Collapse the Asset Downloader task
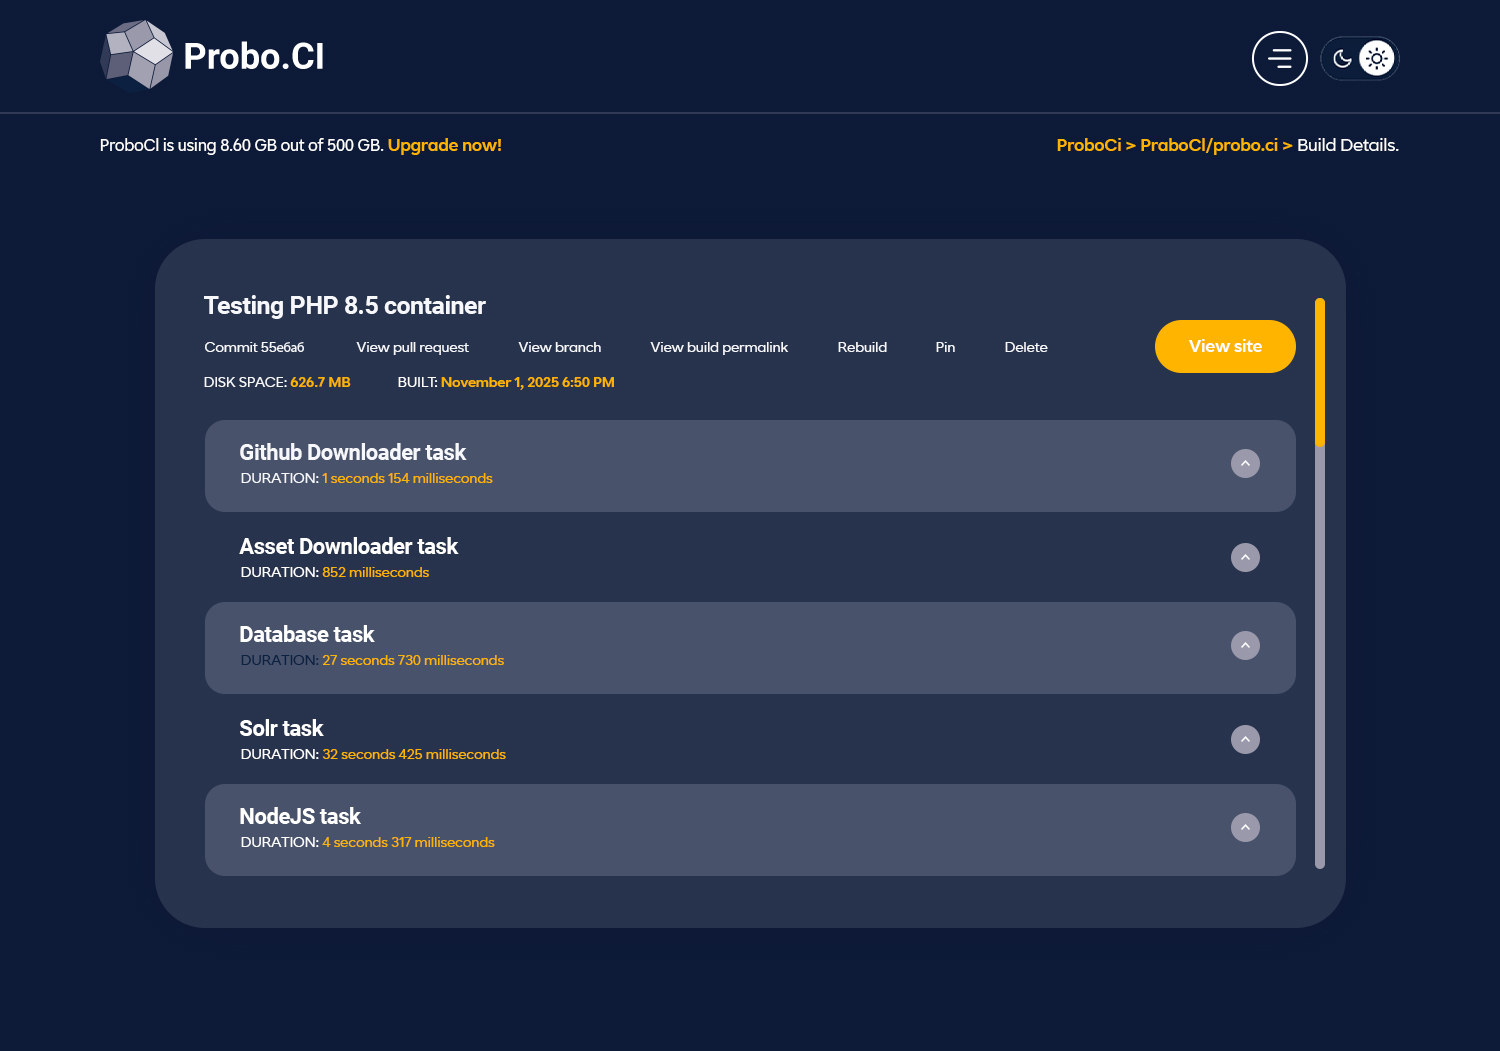The height and width of the screenshot is (1051, 1500). coord(1245,558)
